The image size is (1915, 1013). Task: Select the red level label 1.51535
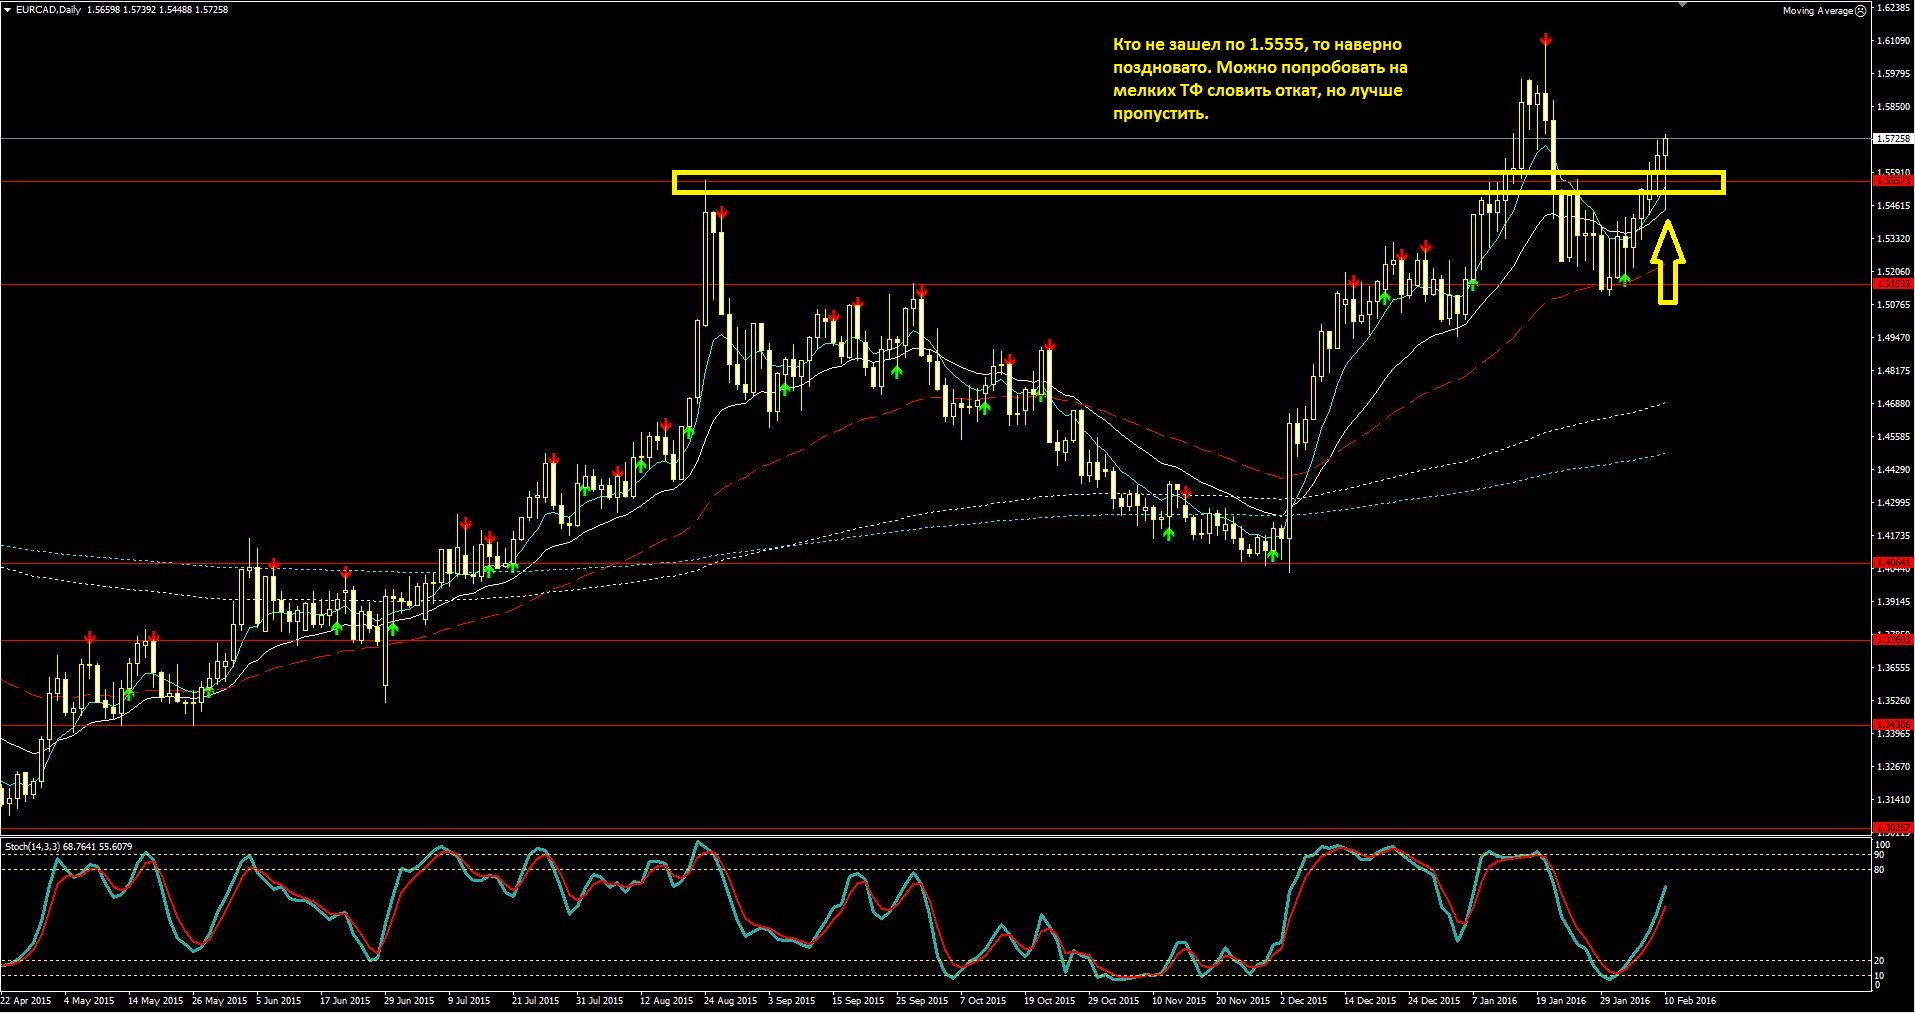point(1893,284)
